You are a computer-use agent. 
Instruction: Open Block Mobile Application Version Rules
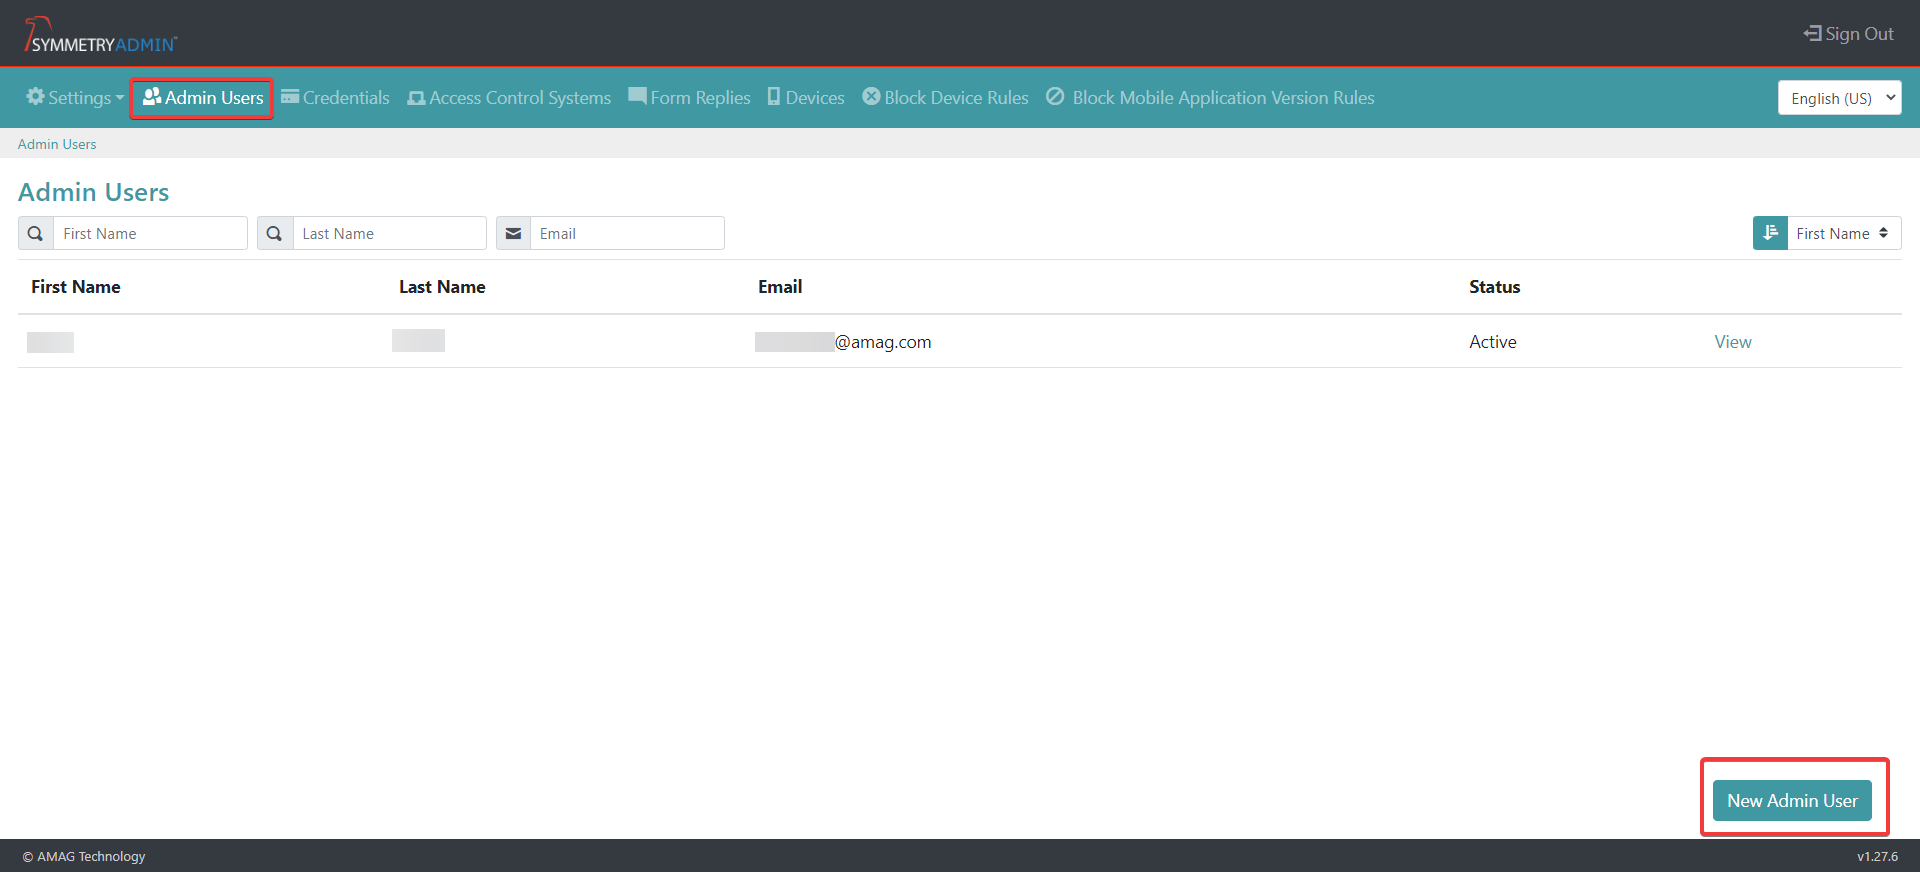1210,97
